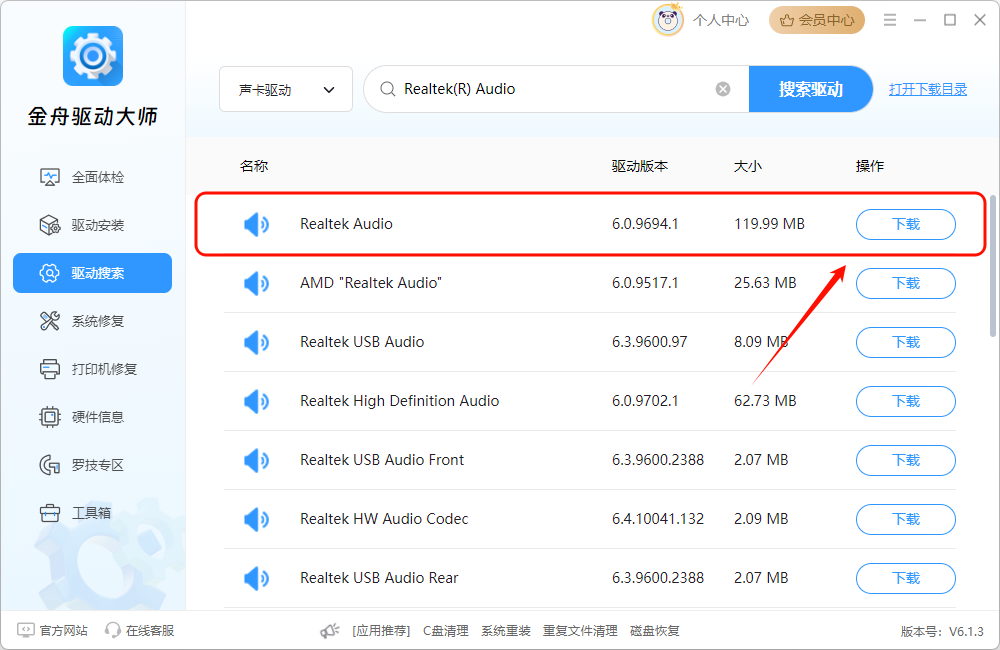Select the Realtek High Definition Audio name
Screen dimensions: 1000x650
pos(399,401)
